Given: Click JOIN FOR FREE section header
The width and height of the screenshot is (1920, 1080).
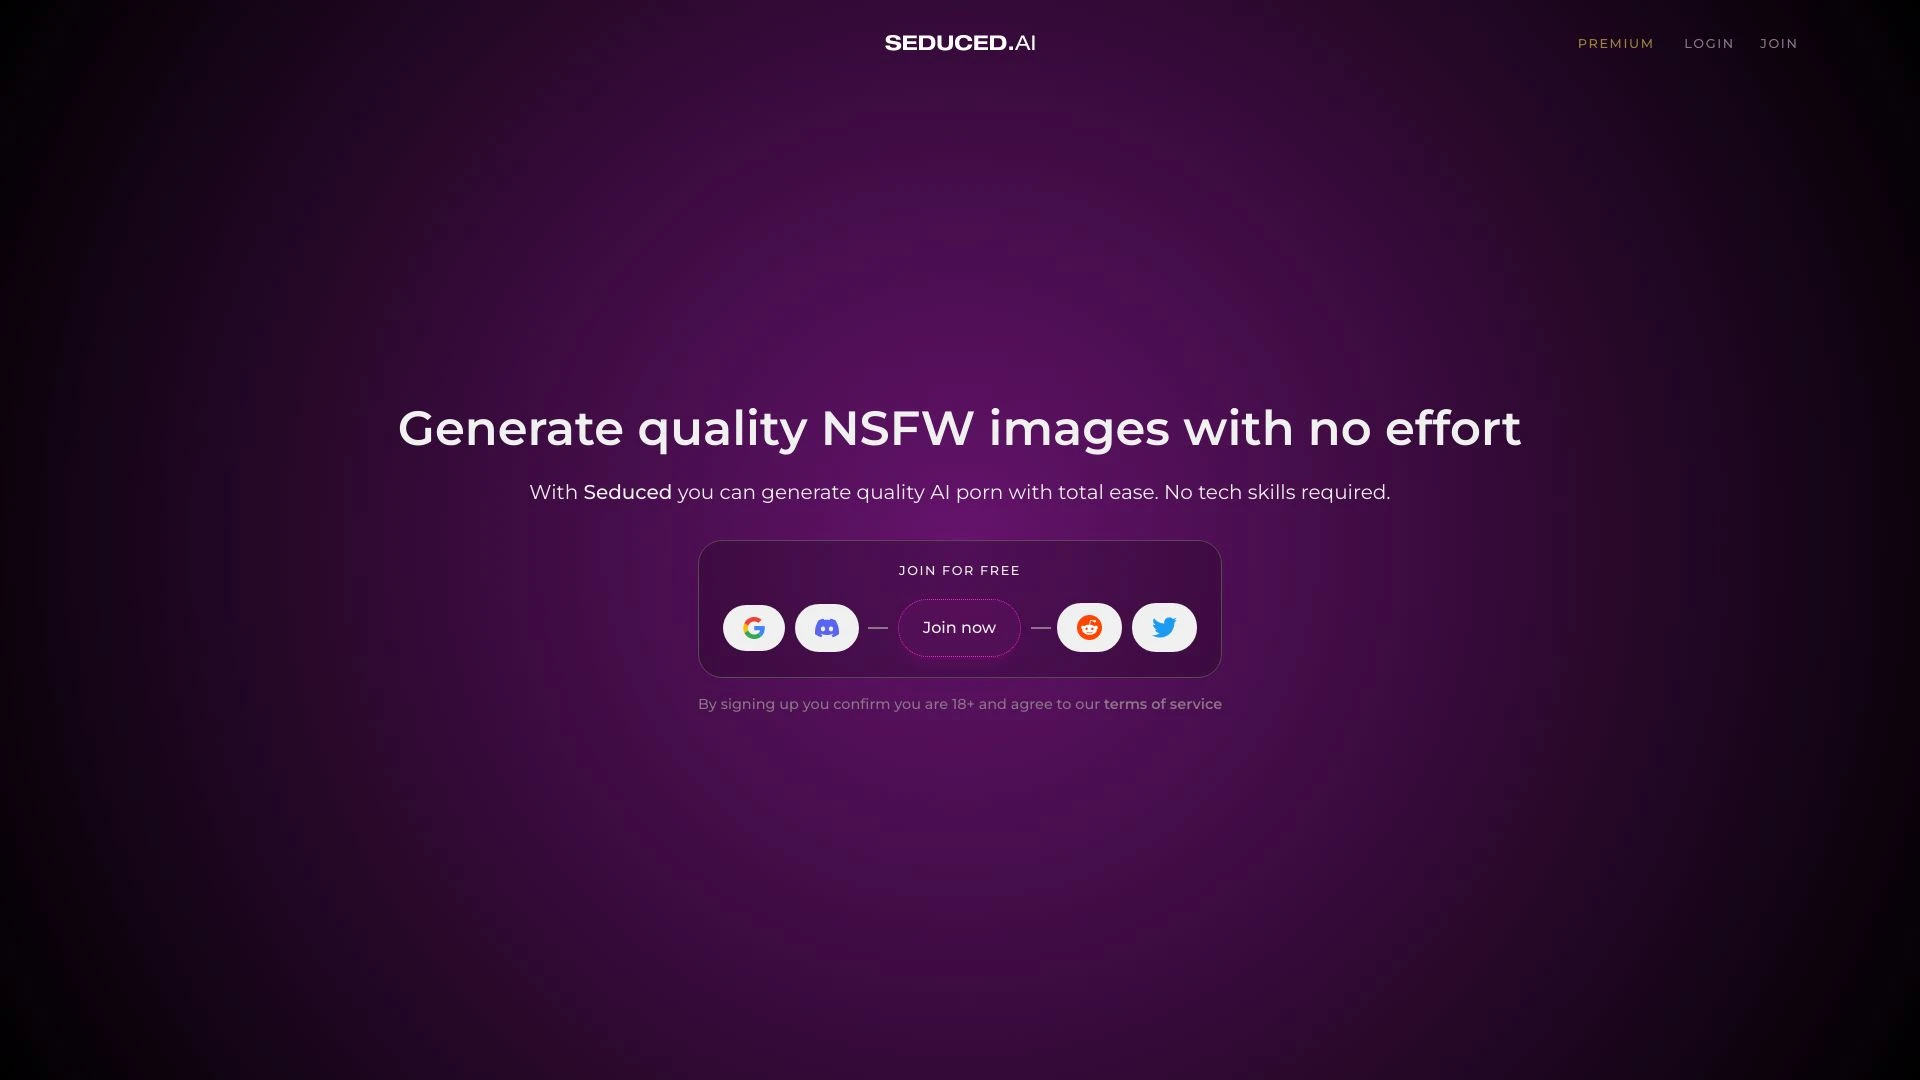Looking at the screenshot, I should [959, 570].
